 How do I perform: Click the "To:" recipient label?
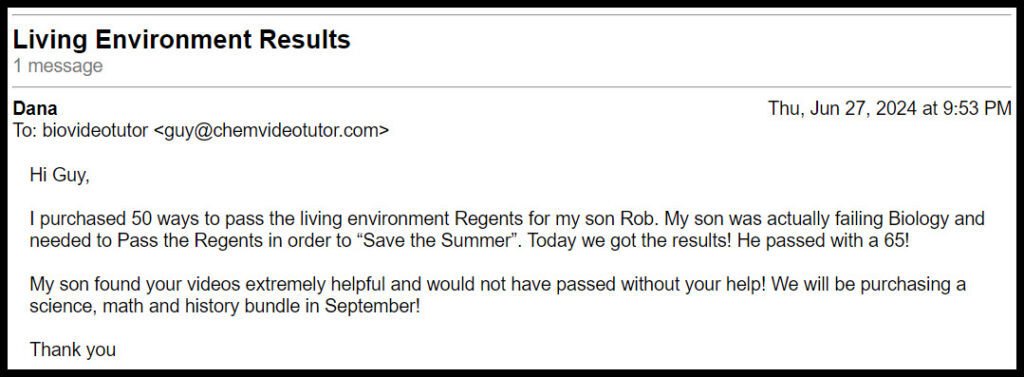click(x=25, y=131)
